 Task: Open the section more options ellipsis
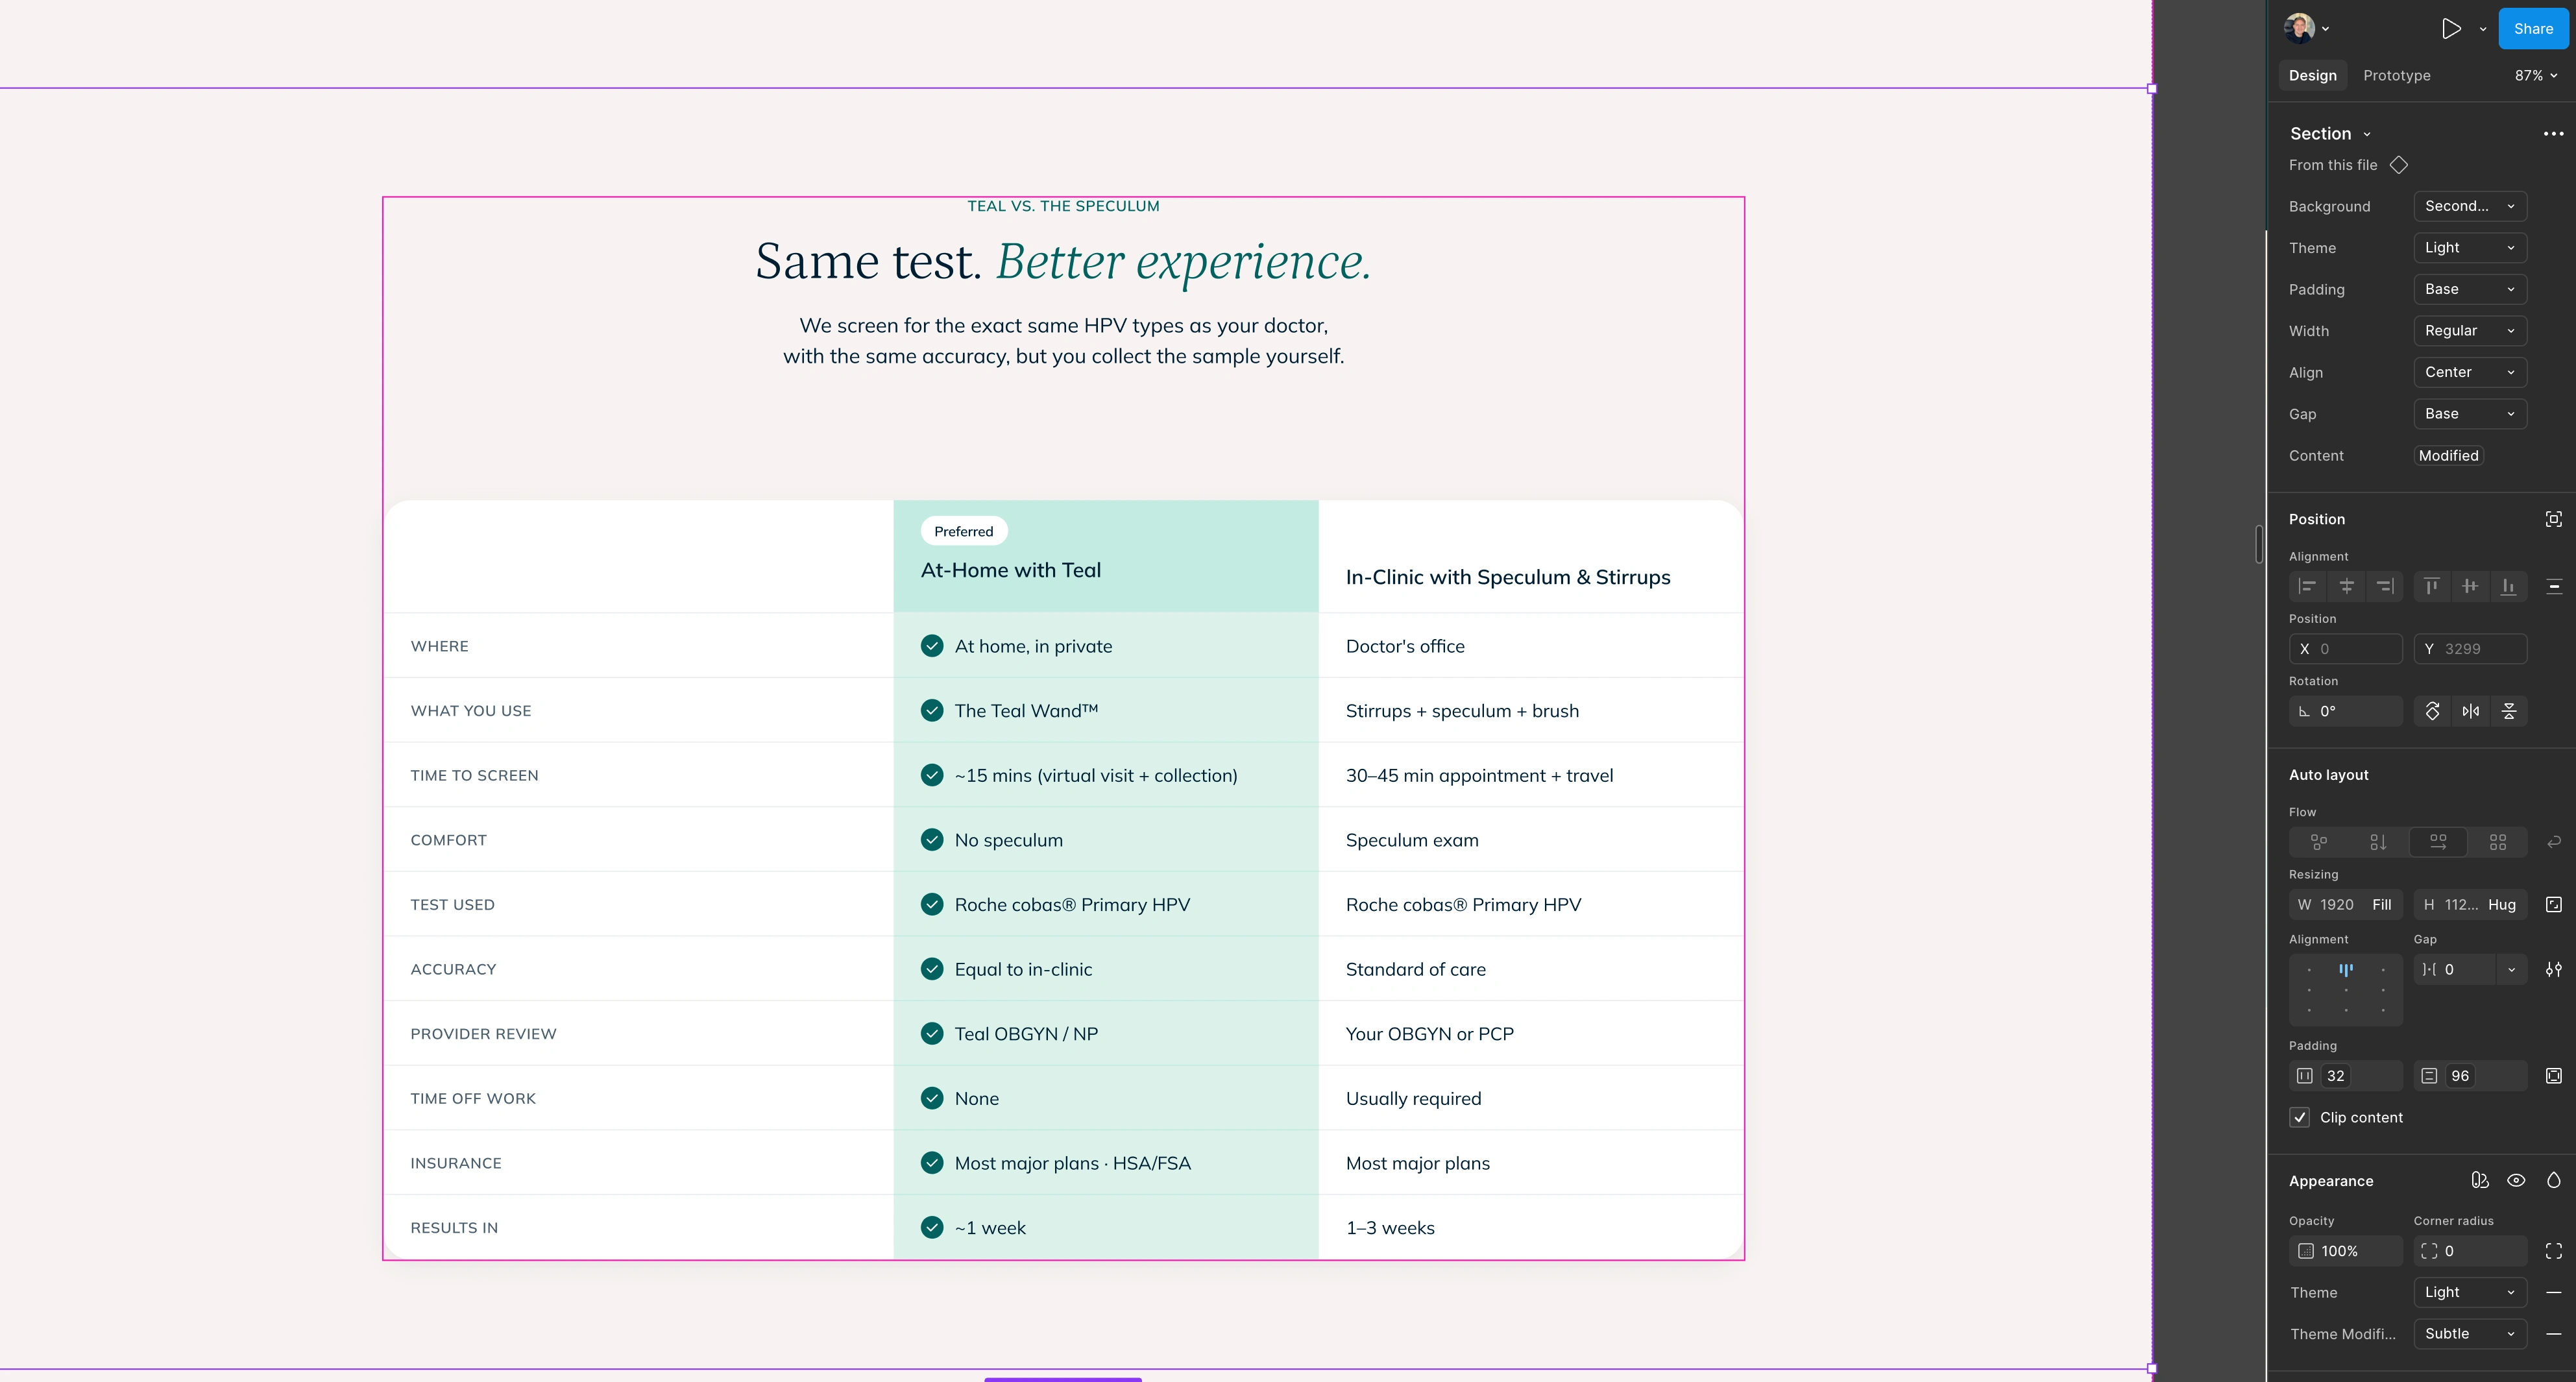coord(2553,134)
